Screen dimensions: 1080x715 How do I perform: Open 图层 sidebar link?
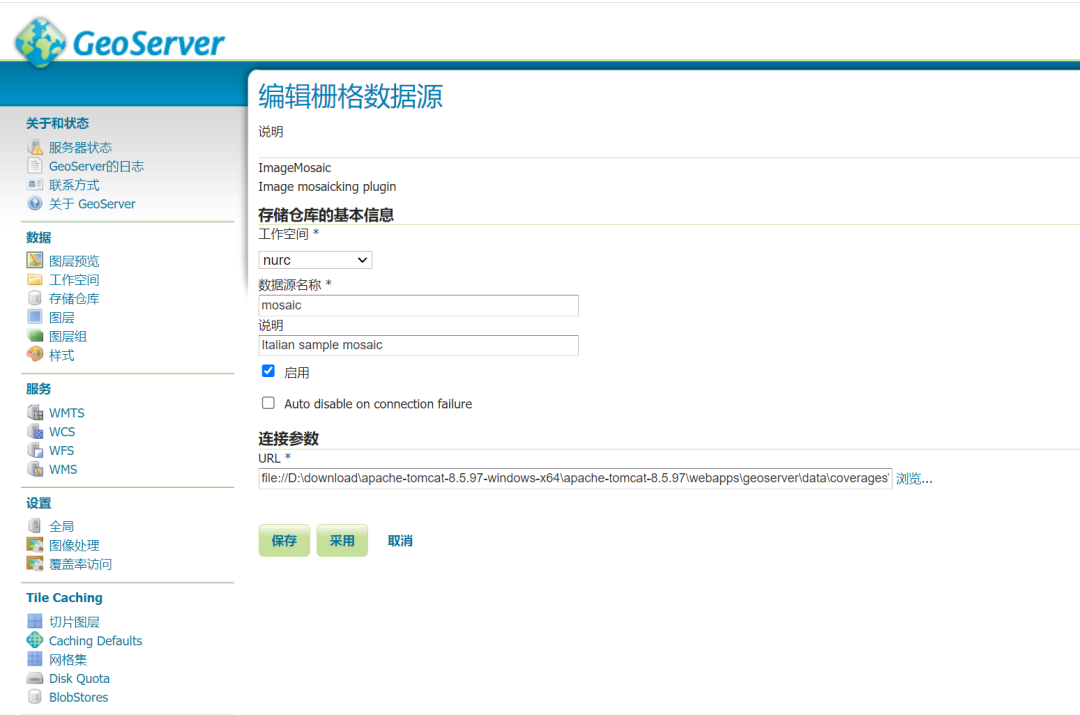coord(61,318)
